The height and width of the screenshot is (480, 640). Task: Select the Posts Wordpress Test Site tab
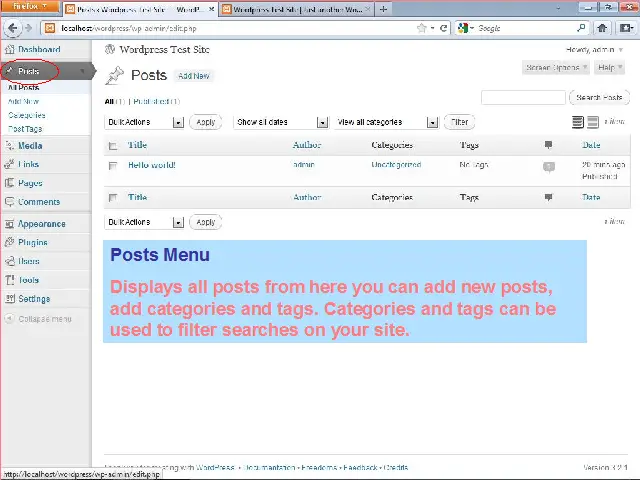click(140, 9)
